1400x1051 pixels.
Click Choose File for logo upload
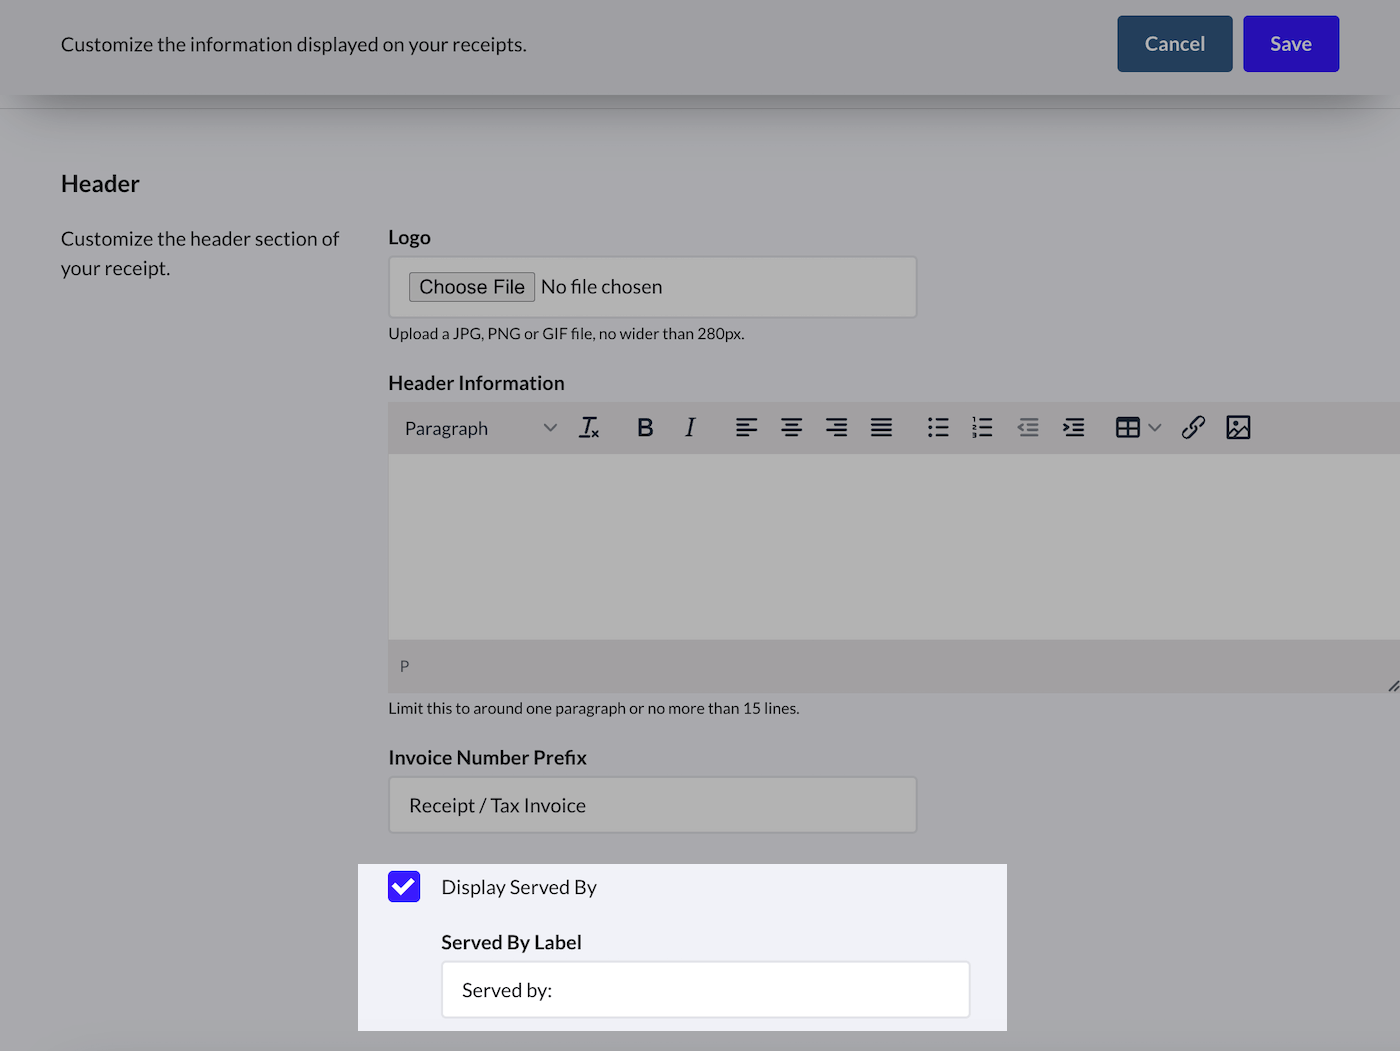coord(472,287)
